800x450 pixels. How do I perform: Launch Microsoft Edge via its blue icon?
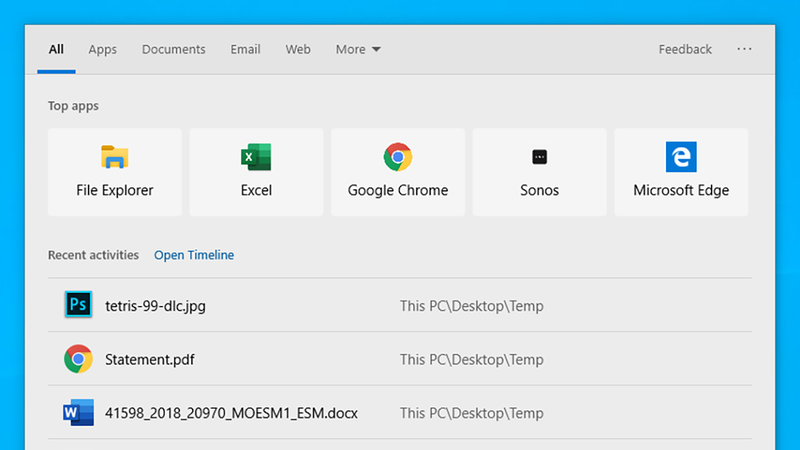pos(681,157)
